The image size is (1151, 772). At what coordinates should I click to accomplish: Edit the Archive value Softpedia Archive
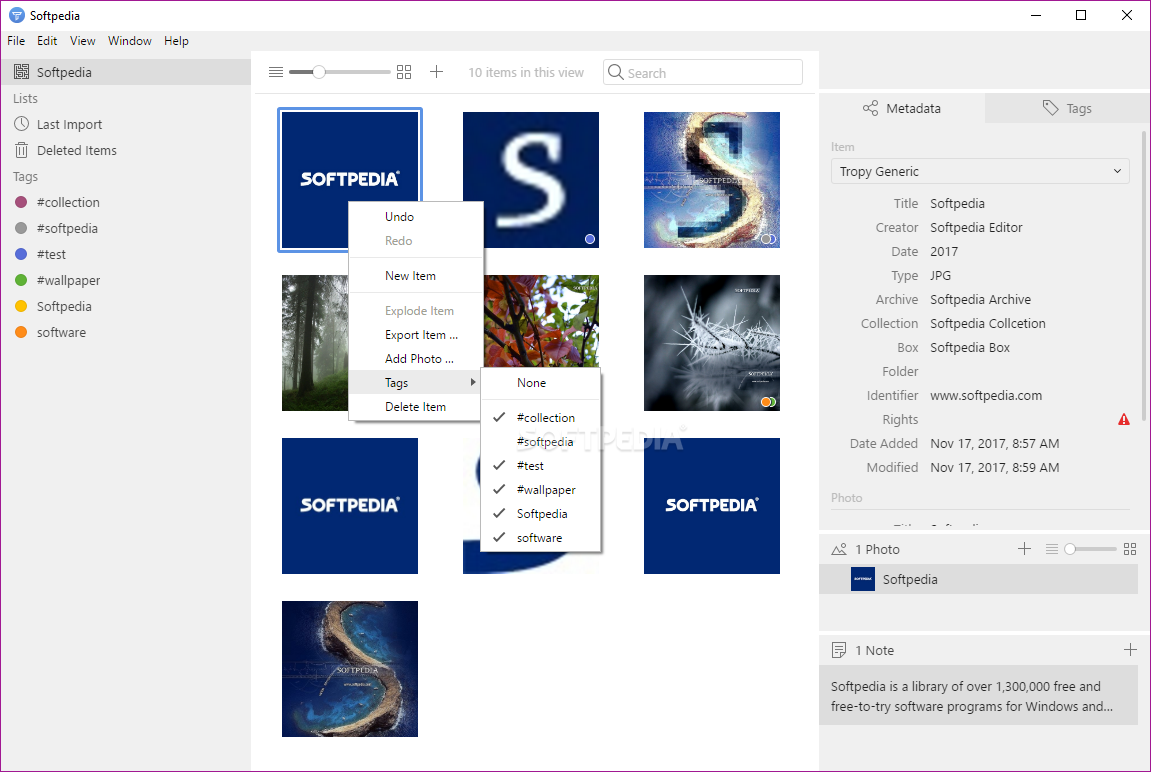click(x=980, y=299)
